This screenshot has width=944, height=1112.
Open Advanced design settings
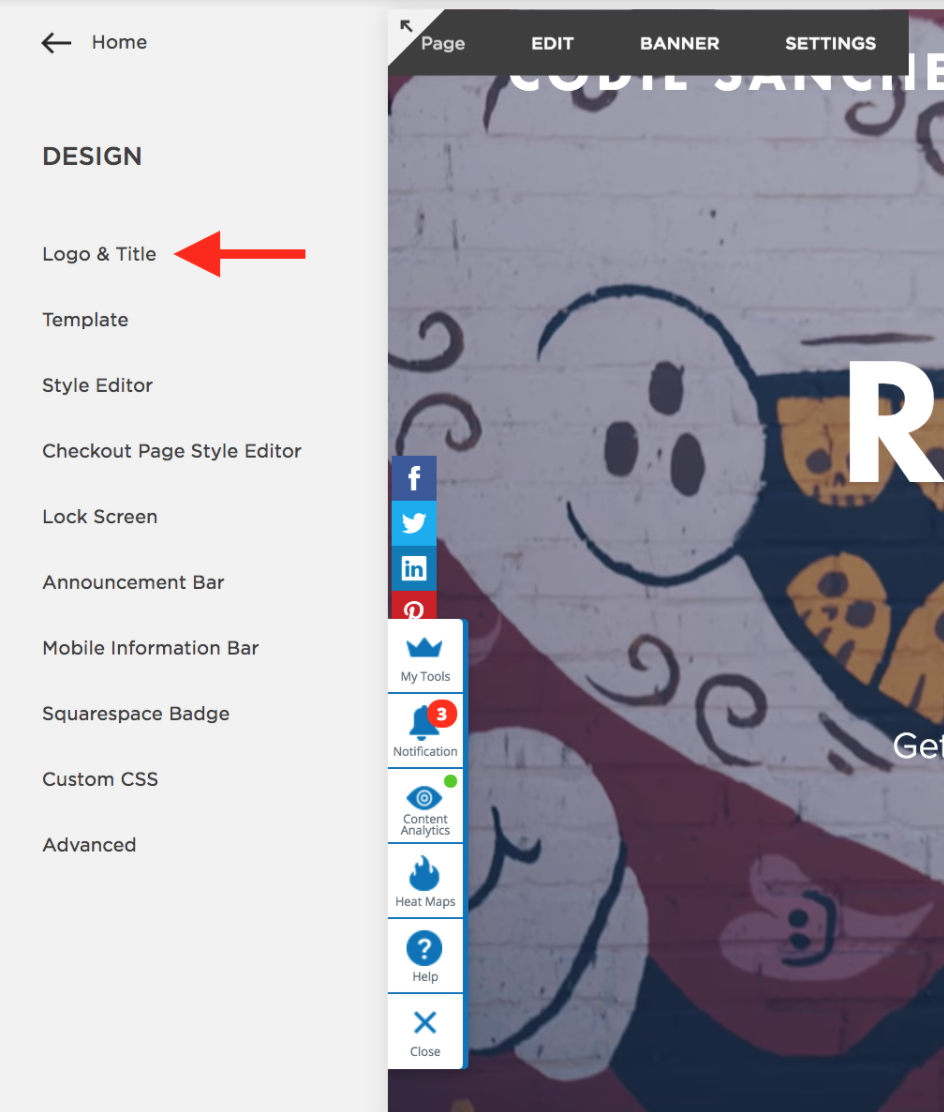[x=89, y=845]
